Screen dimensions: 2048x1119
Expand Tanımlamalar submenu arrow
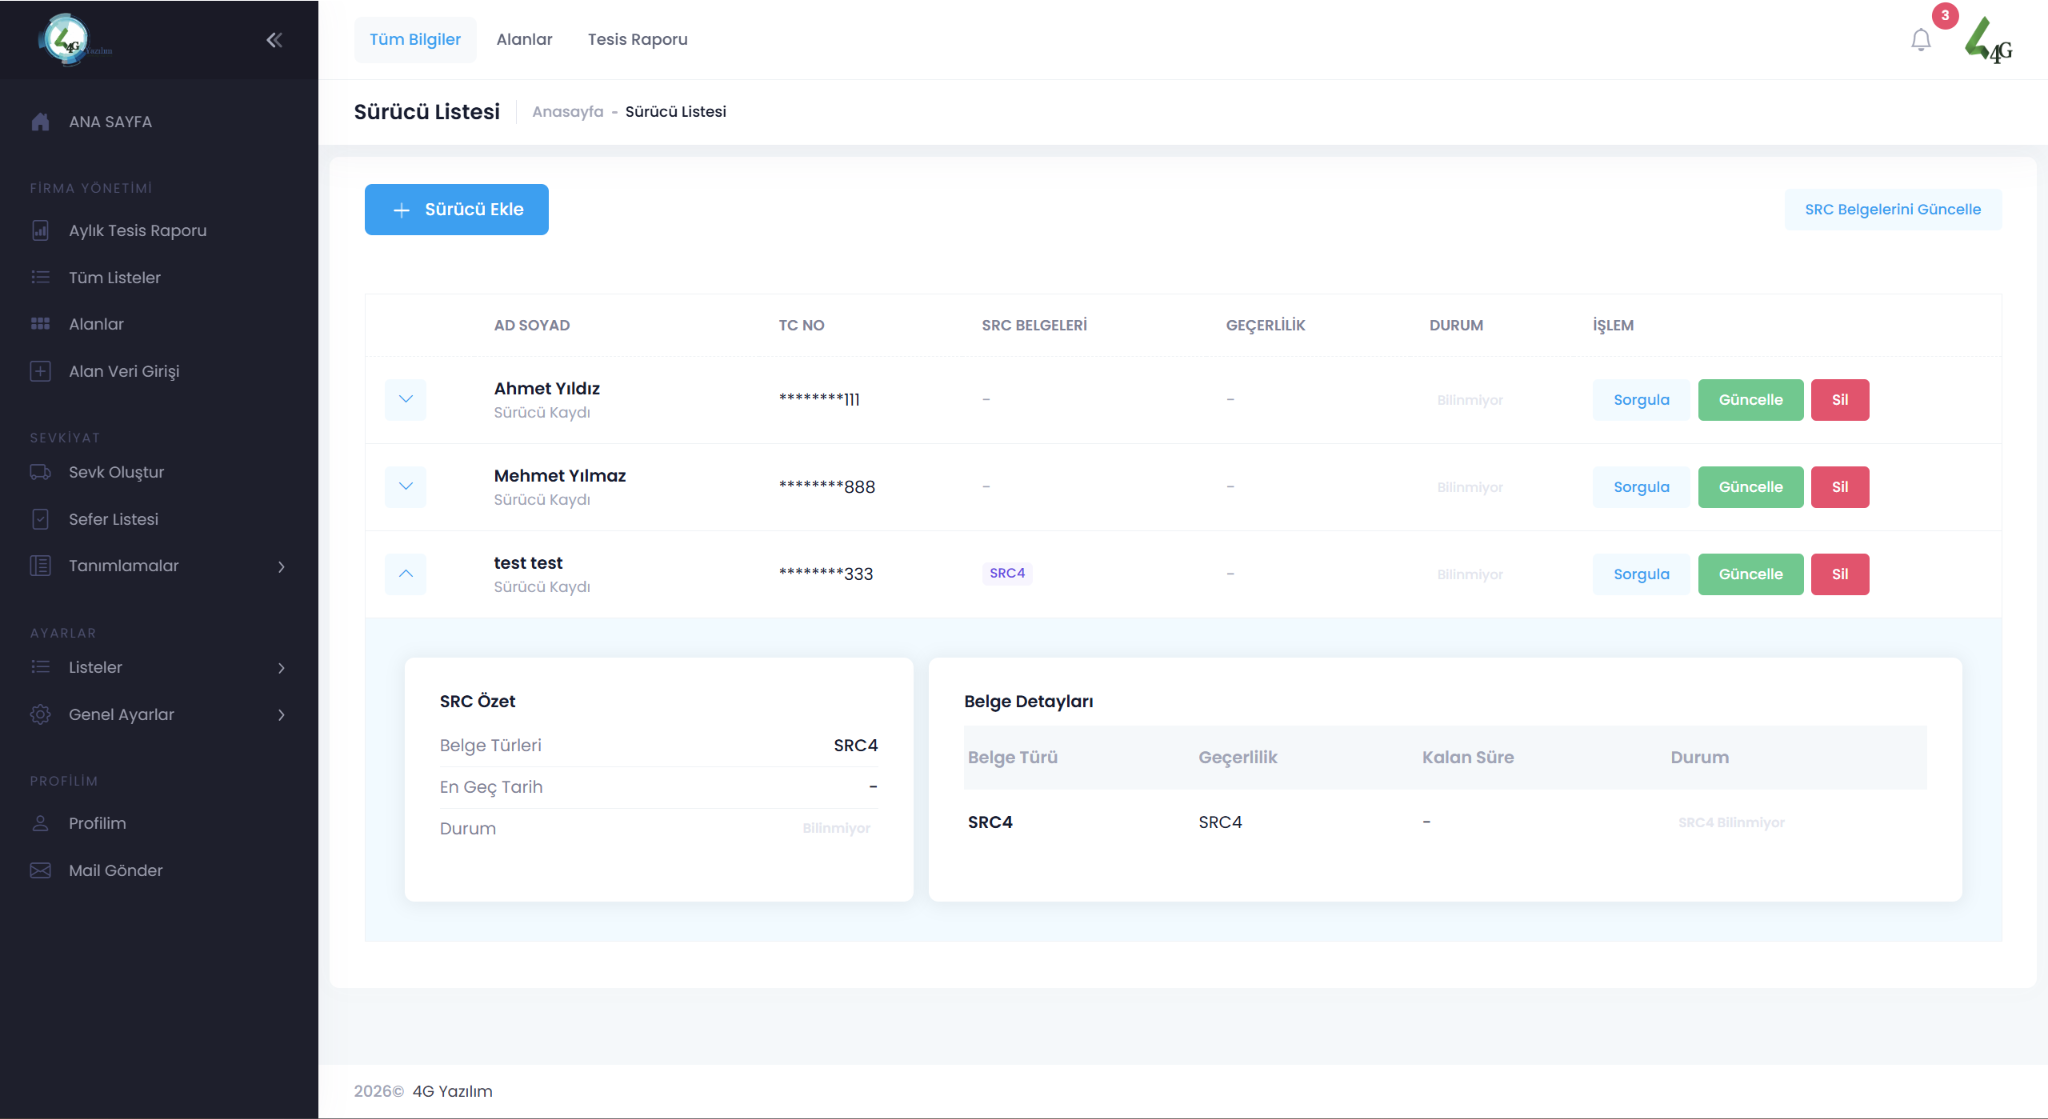281,567
